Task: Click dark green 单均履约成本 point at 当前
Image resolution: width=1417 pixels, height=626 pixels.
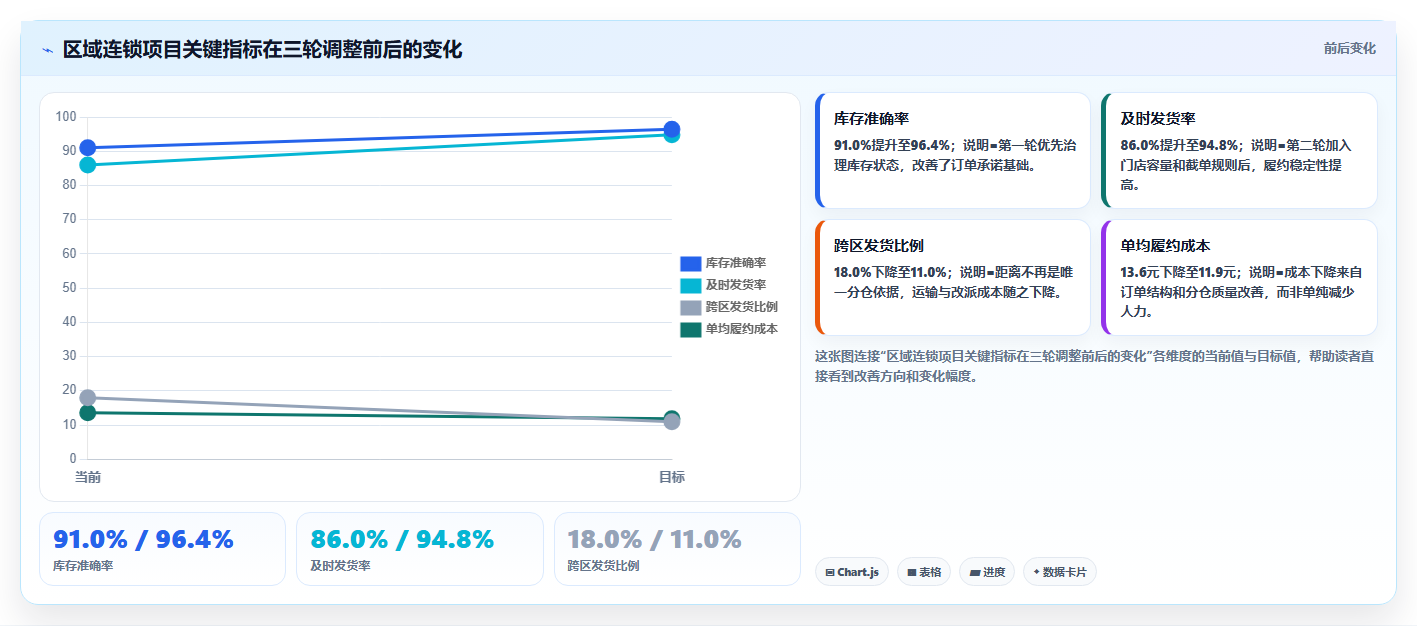Action: 88,413
